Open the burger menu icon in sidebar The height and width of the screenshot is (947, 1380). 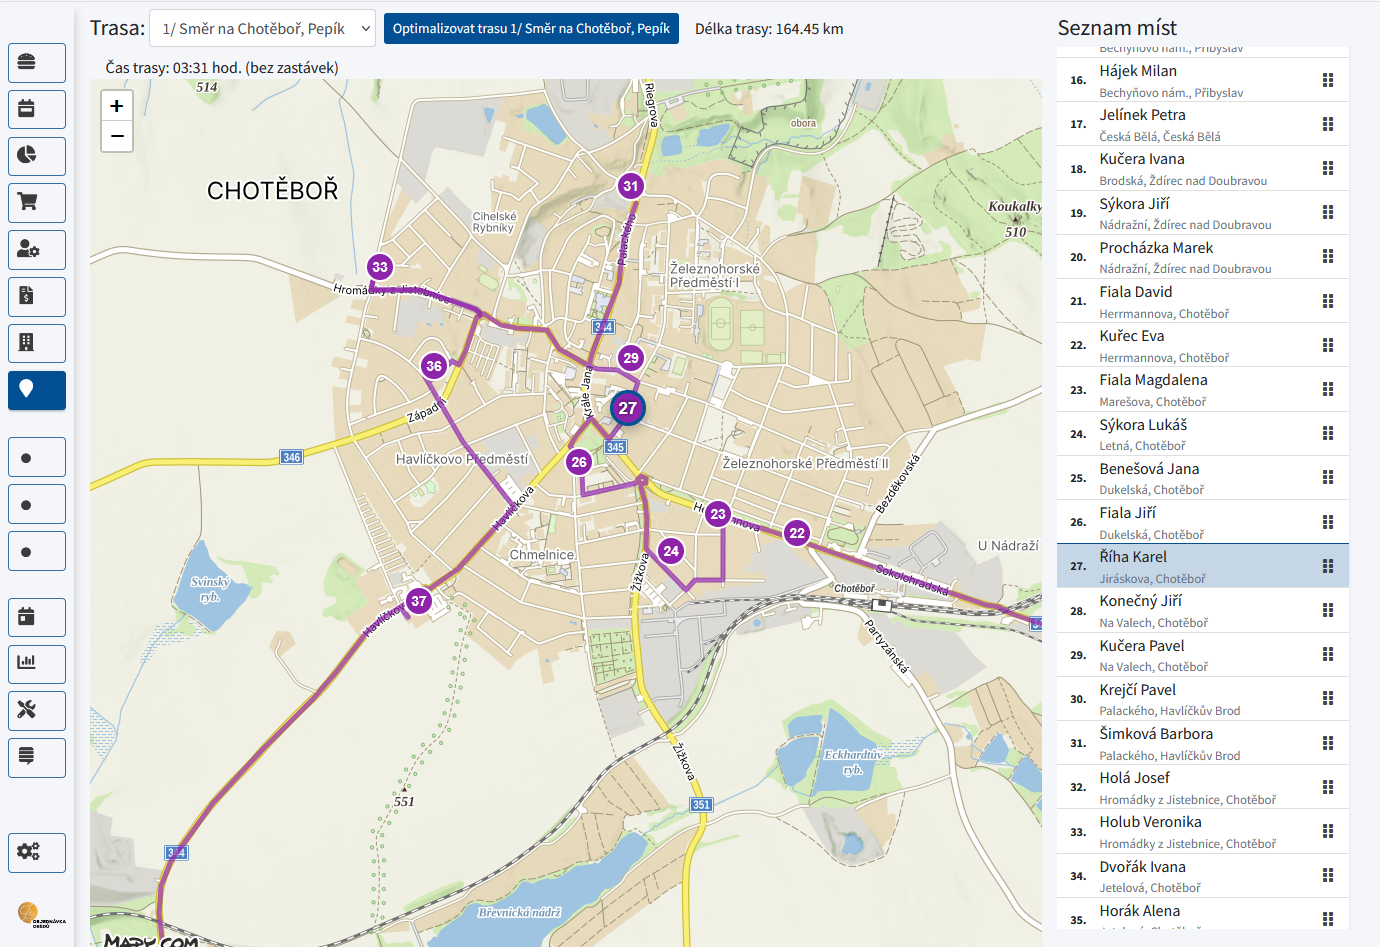pos(37,63)
